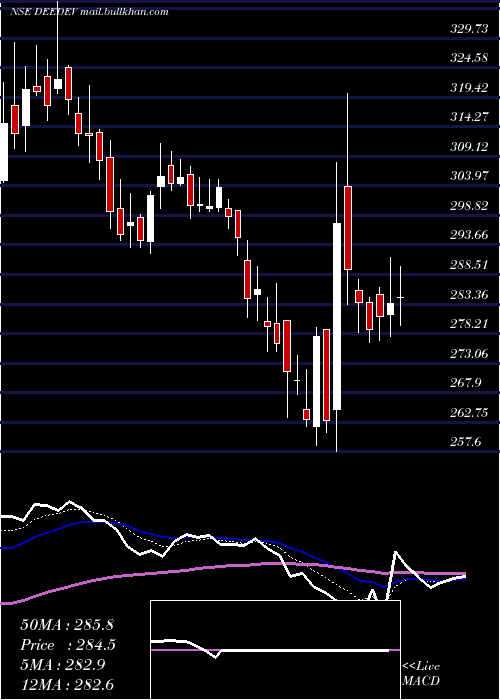Click the 262.75 price axis label
Screen dimensions: 500x700
point(469,412)
